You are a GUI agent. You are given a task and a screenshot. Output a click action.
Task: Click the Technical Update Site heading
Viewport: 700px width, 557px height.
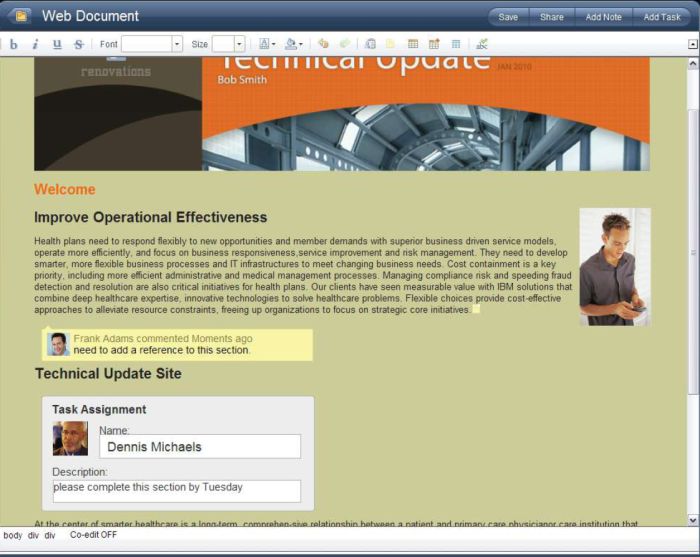pyautogui.click(x=108, y=374)
